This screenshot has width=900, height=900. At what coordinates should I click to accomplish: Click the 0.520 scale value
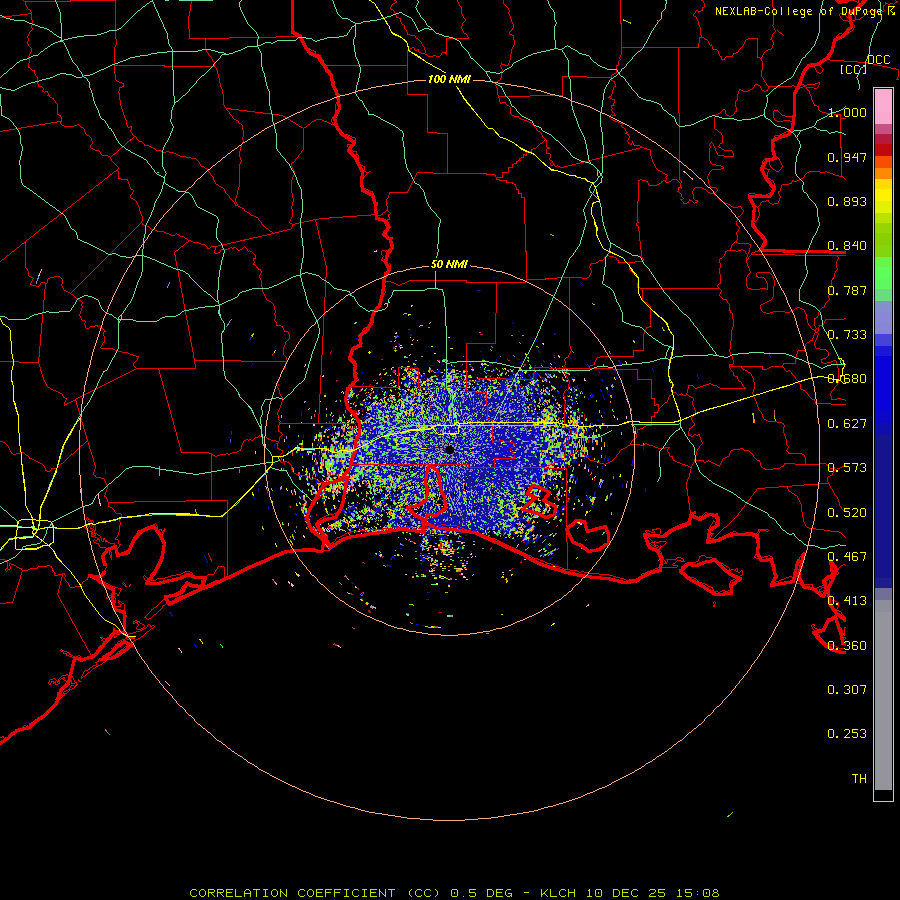(x=847, y=513)
